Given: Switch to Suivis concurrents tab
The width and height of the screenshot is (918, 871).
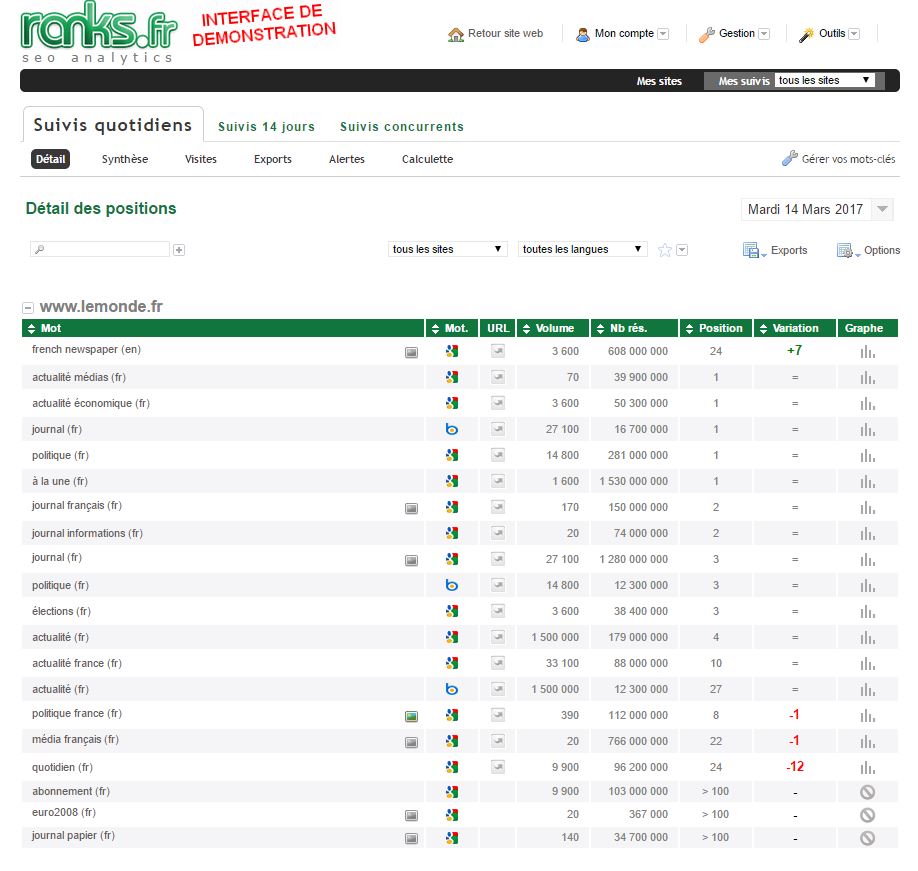Looking at the screenshot, I should click(402, 126).
